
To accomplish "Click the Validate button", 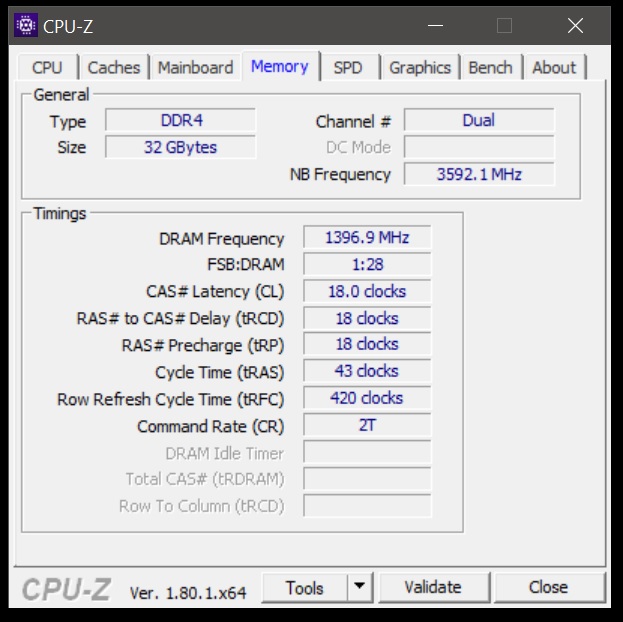I will point(433,587).
